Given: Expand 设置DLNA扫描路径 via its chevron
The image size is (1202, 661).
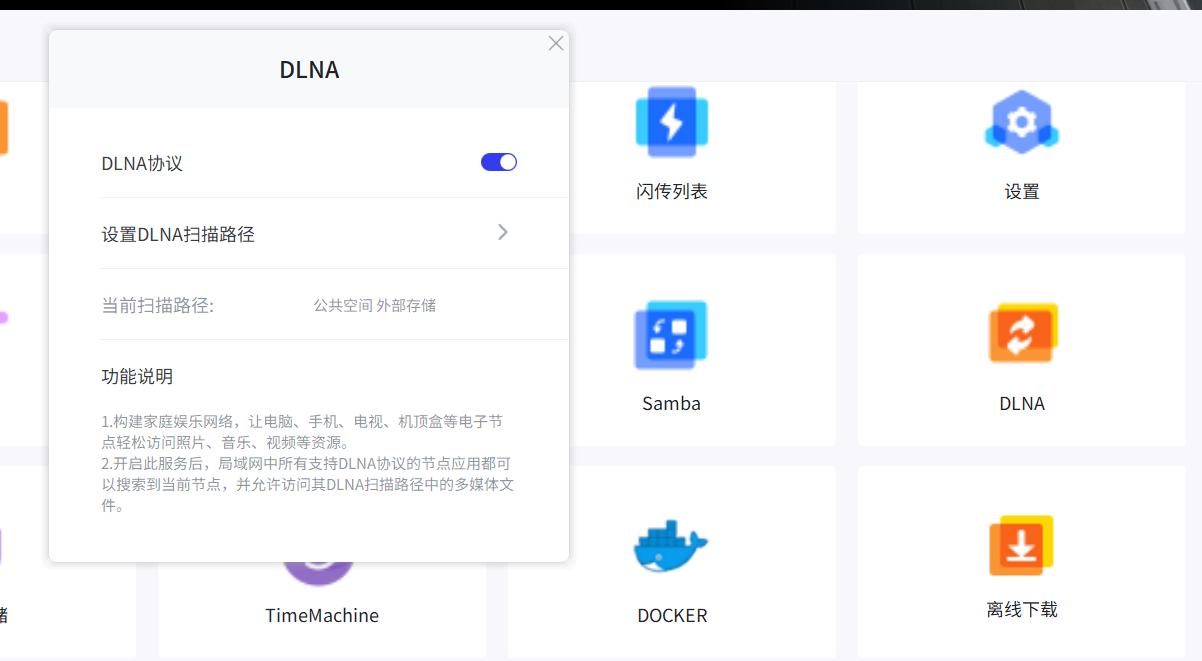Looking at the screenshot, I should [x=503, y=232].
